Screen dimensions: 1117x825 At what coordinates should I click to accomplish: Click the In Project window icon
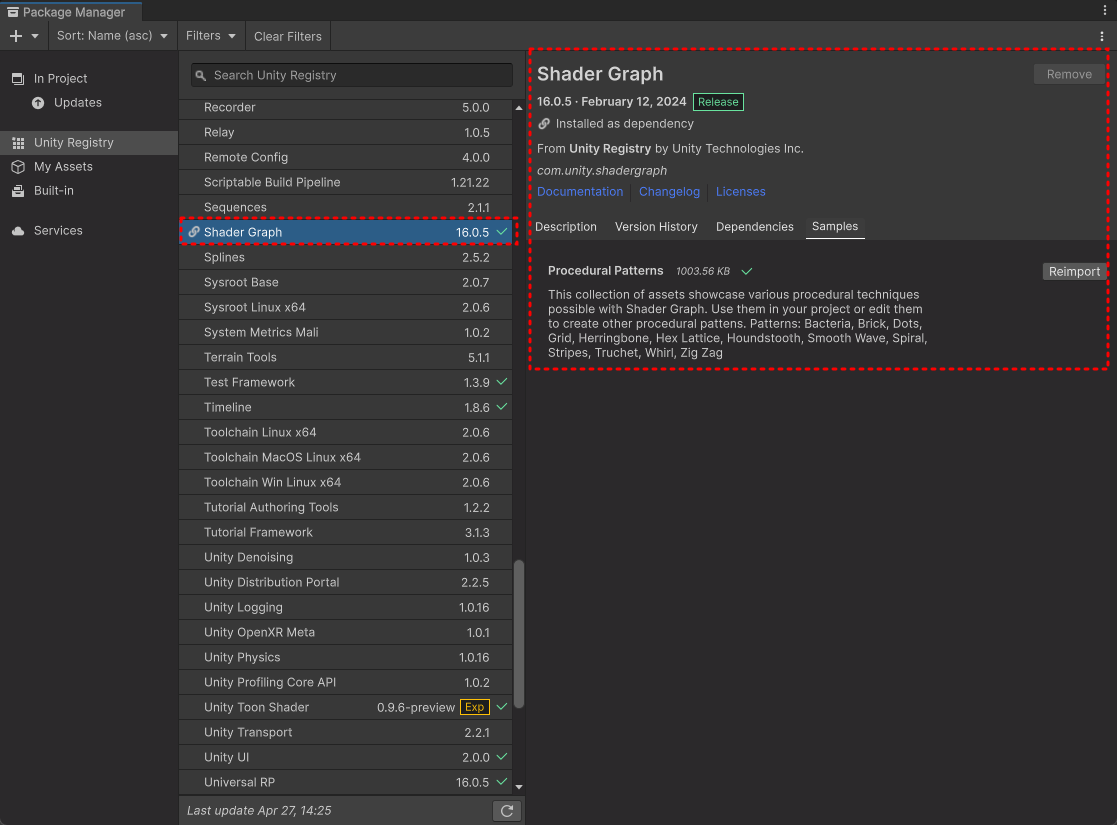click(18, 78)
